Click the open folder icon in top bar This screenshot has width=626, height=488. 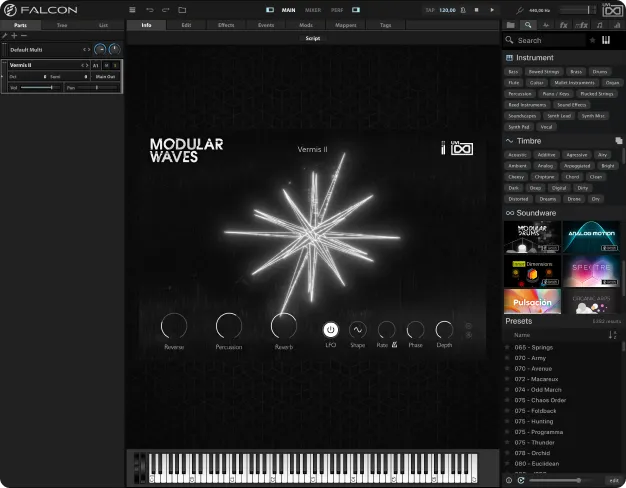click(182, 10)
